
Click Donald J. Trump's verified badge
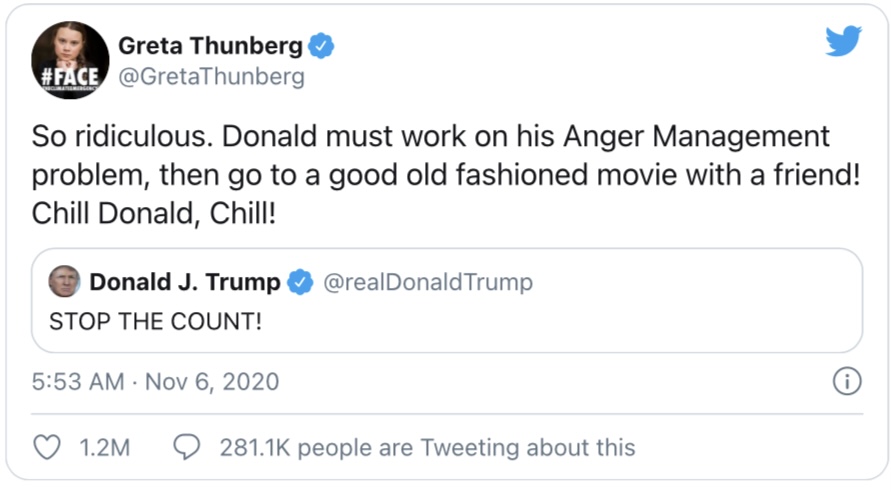(300, 283)
